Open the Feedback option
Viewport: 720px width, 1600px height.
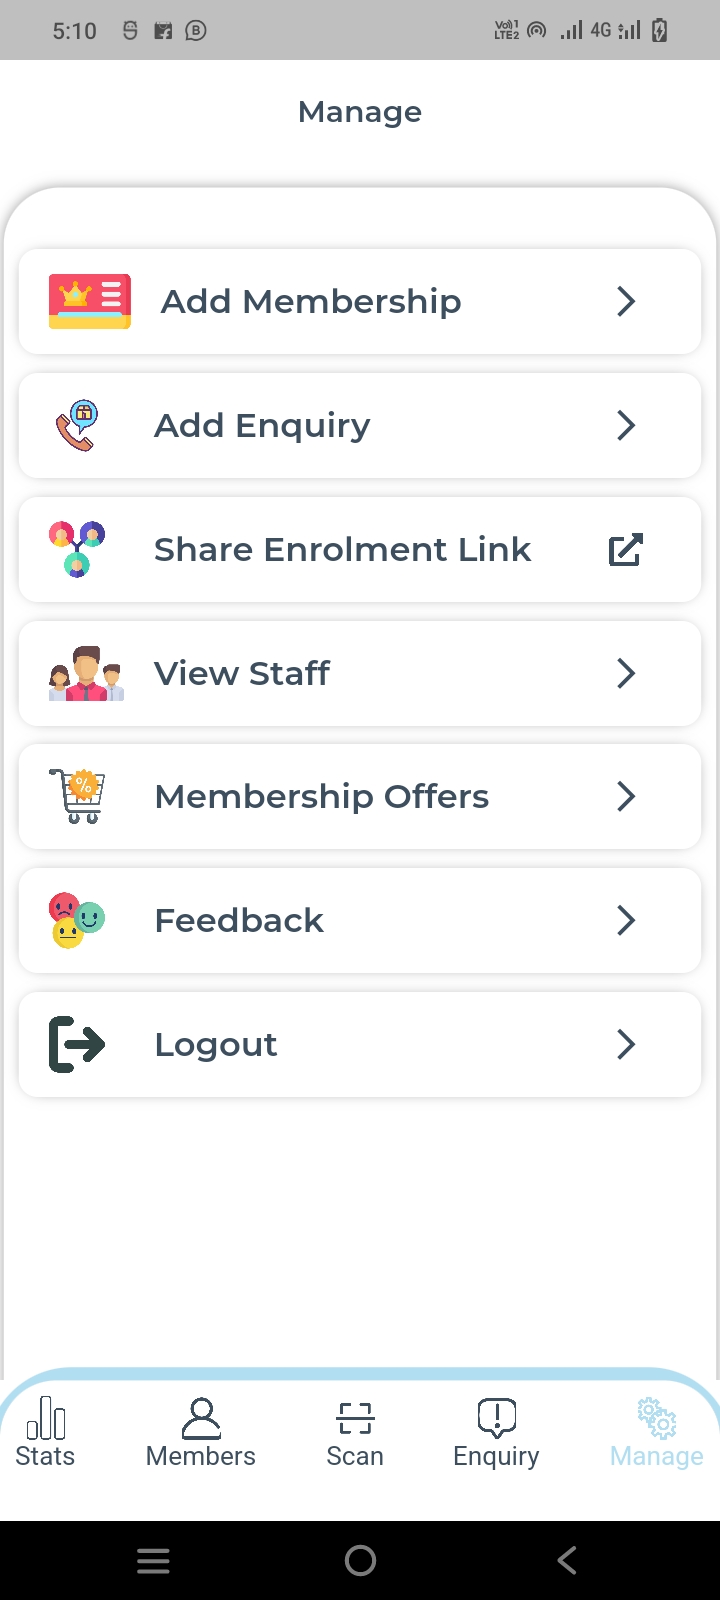pyautogui.click(x=239, y=920)
